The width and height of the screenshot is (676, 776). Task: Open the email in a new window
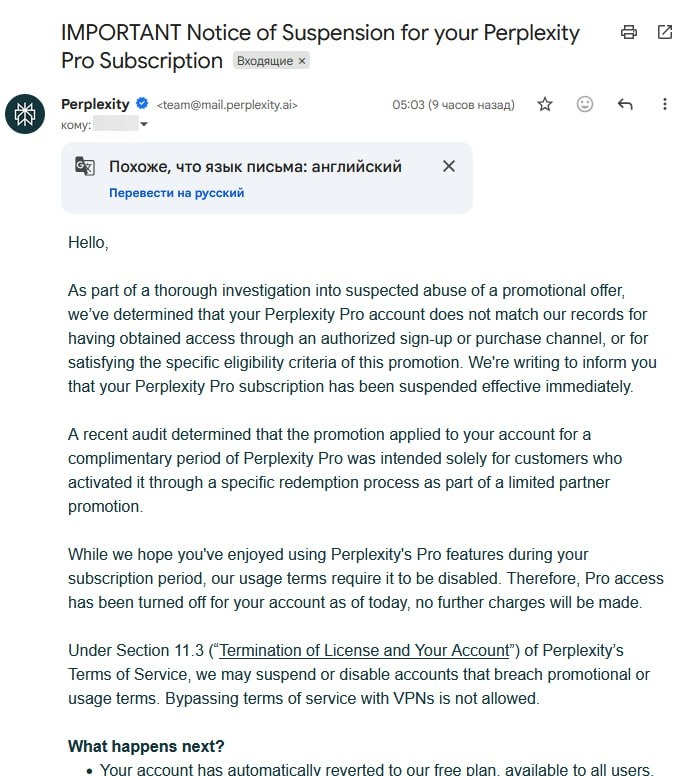(x=665, y=32)
